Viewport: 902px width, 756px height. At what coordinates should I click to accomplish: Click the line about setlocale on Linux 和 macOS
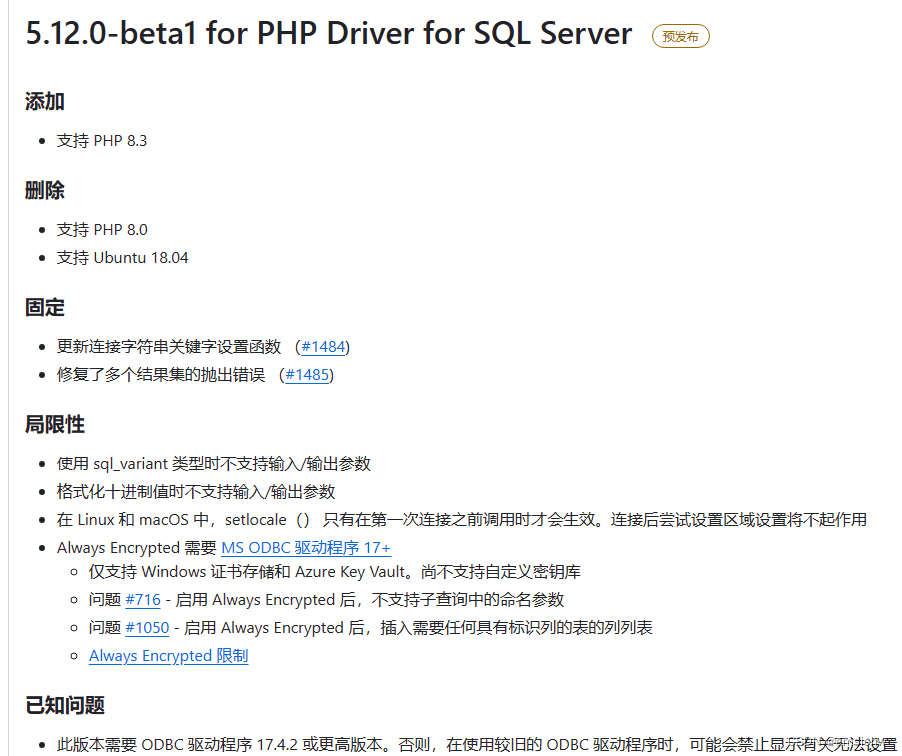pyautogui.click(x=461, y=520)
